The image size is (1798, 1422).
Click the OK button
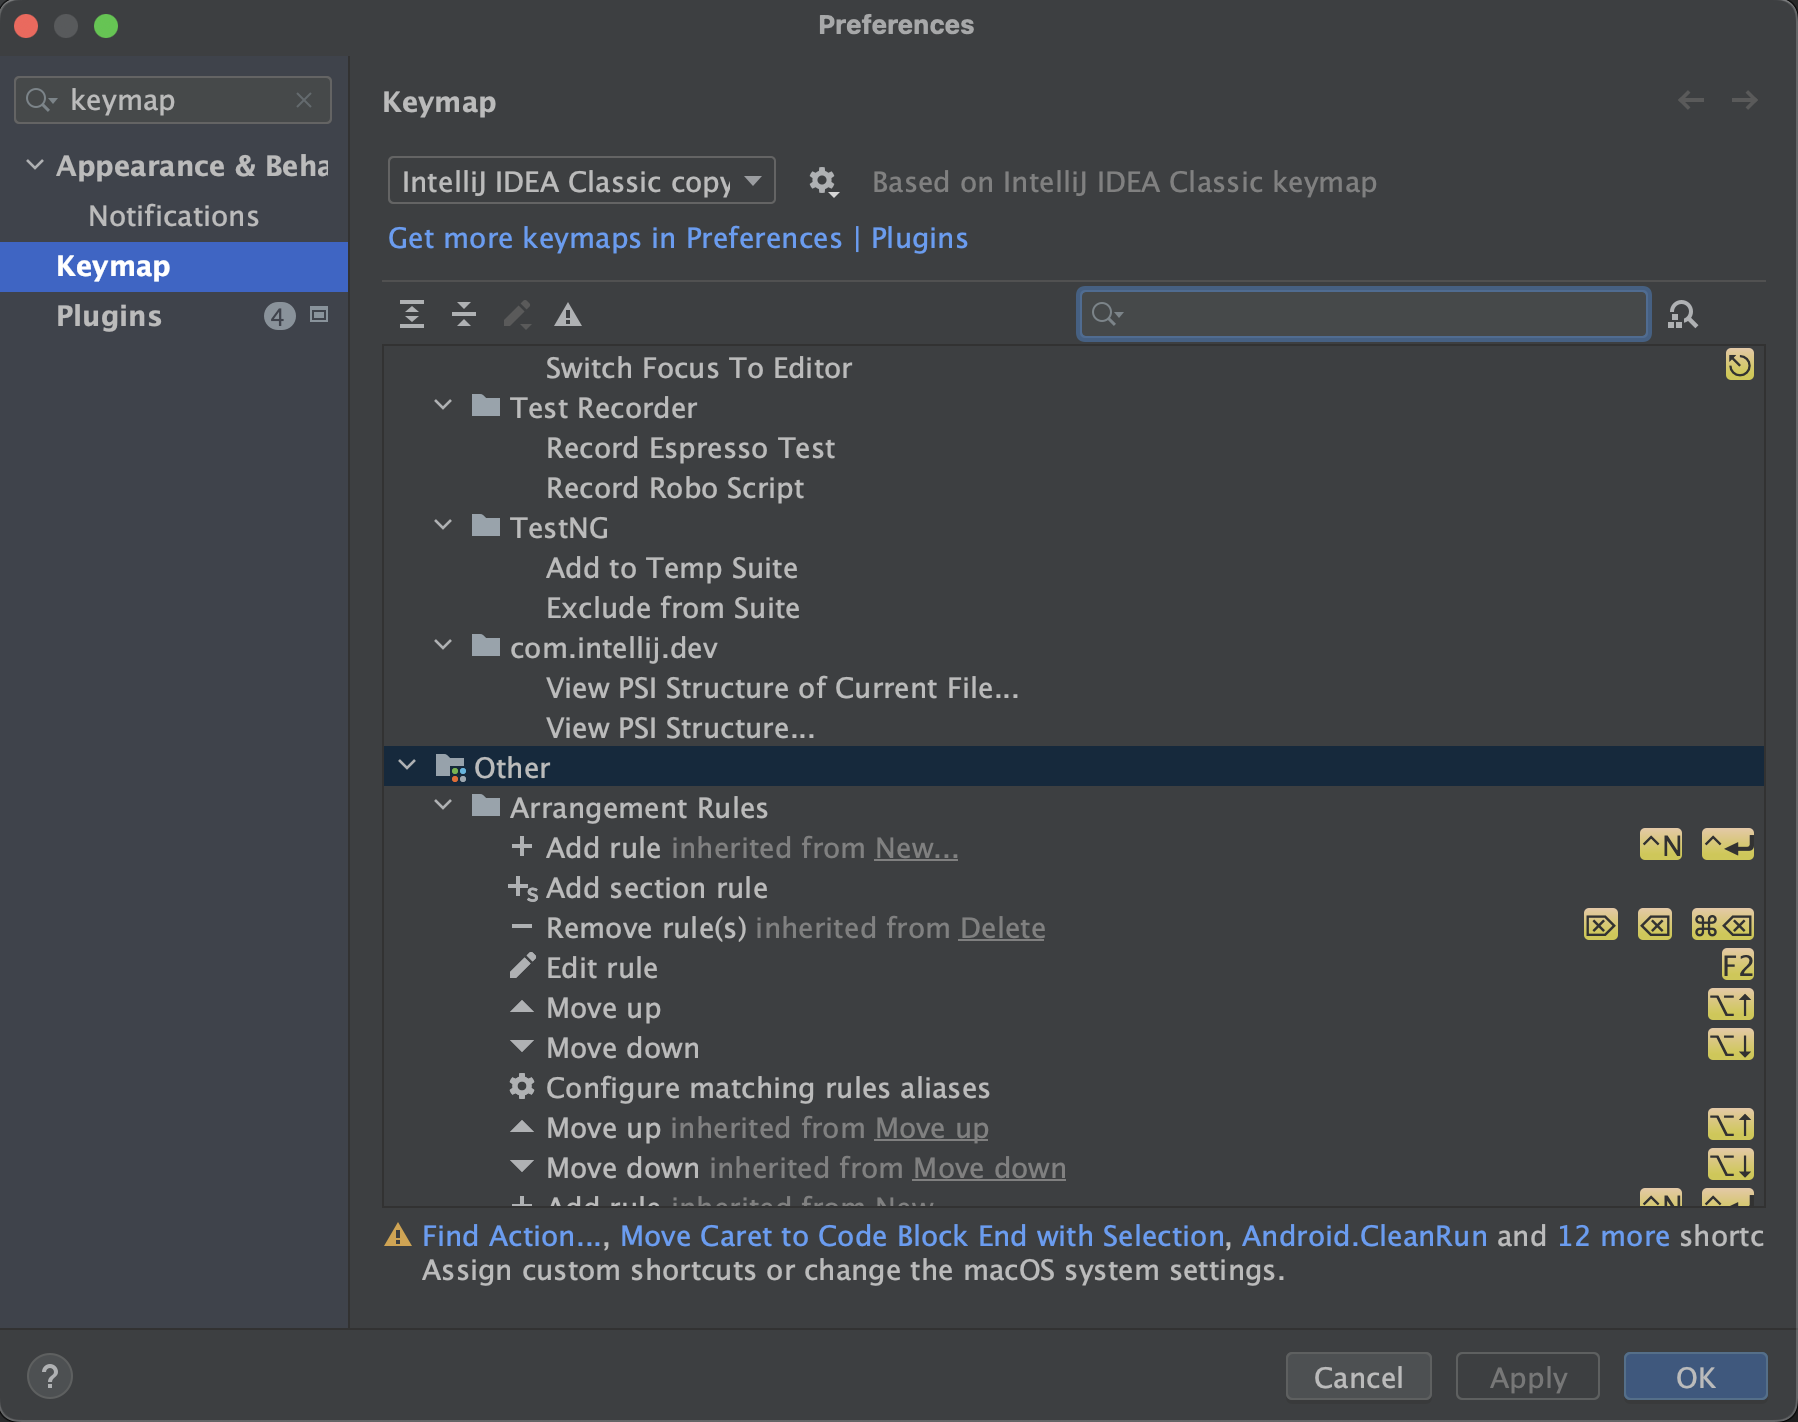[x=1695, y=1377]
